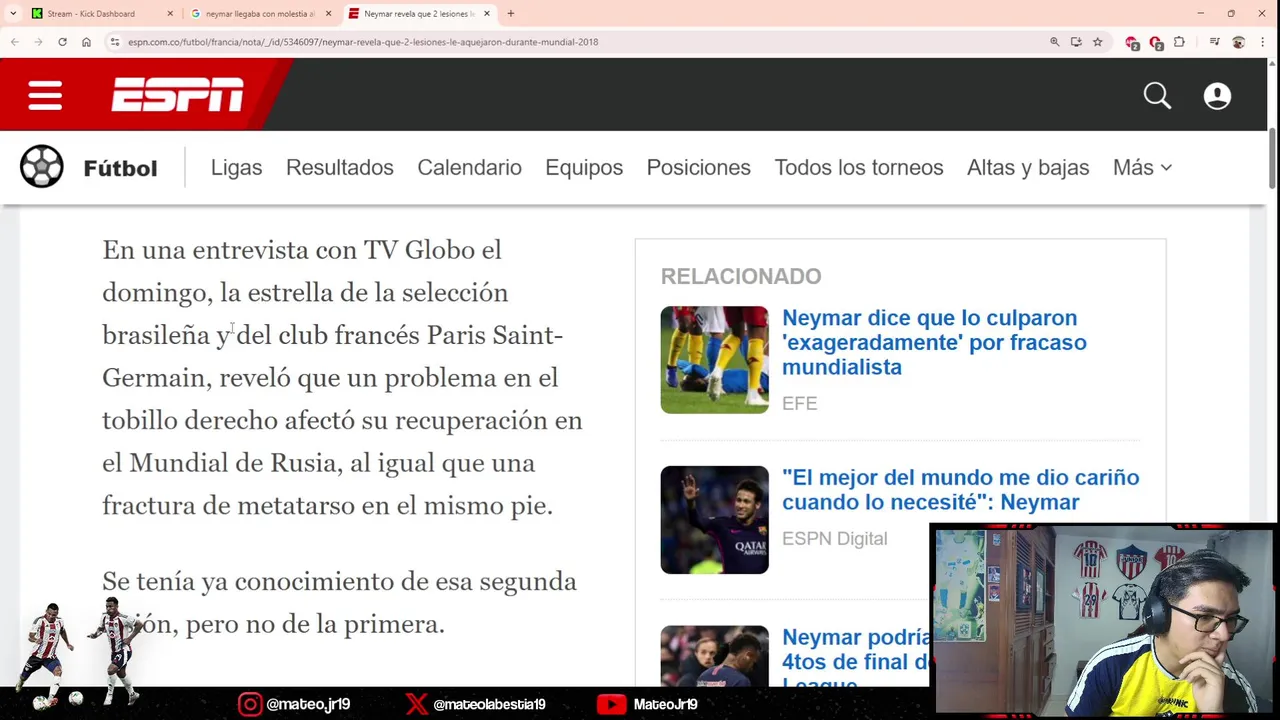Go back with browser back arrow

click(15, 42)
